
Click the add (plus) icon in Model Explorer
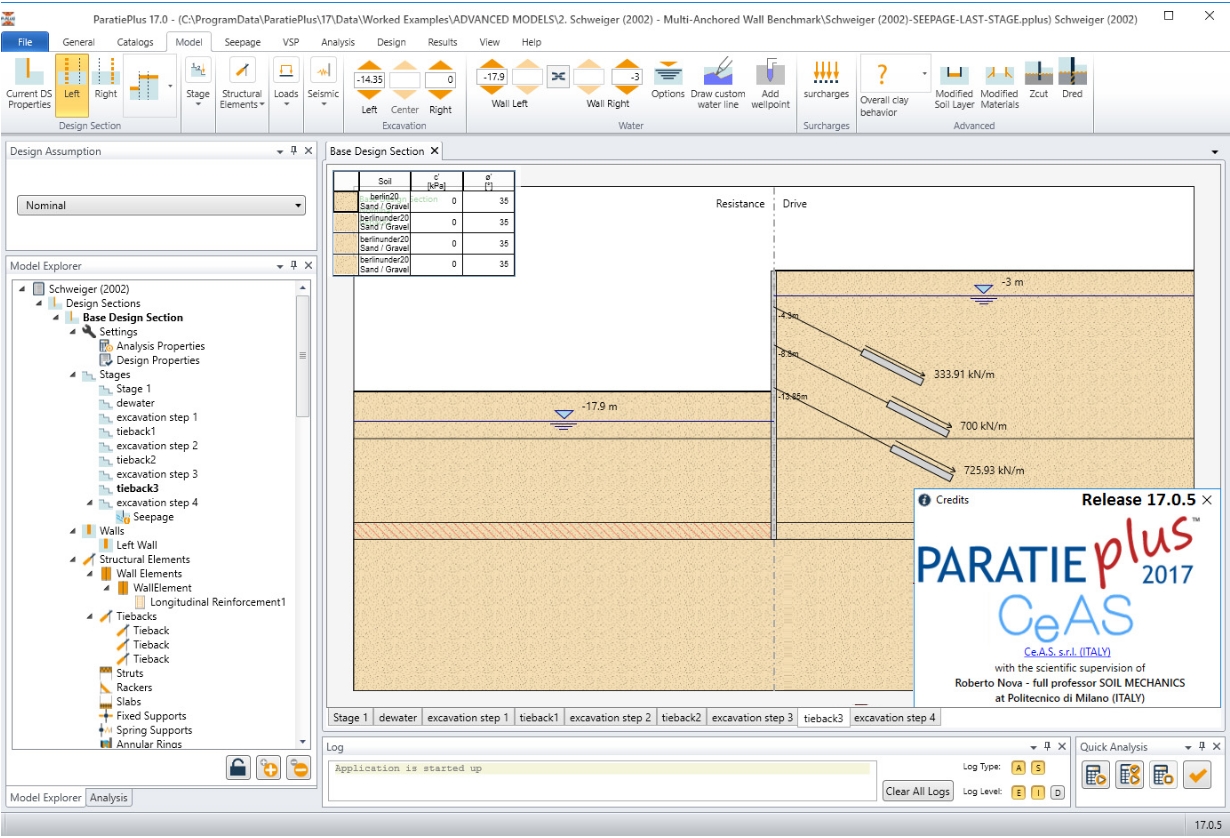tap(268, 767)
